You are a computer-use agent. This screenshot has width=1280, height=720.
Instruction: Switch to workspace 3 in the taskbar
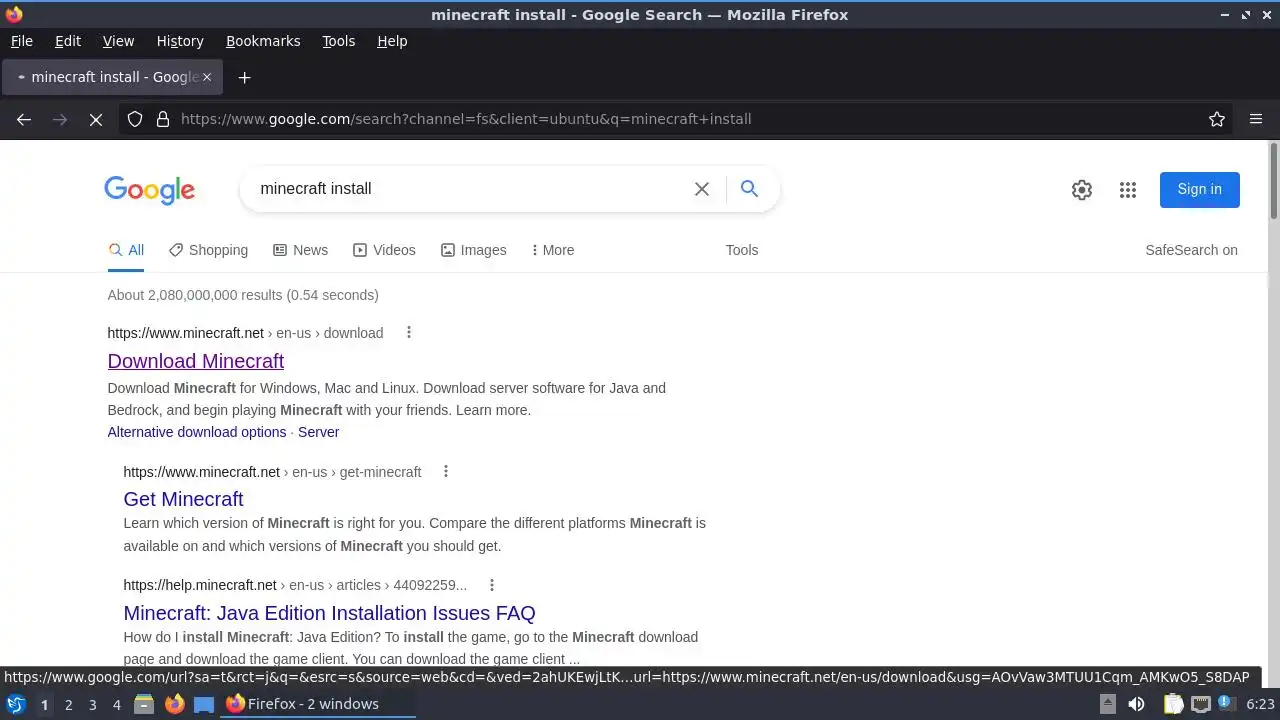tap(92, 705)
